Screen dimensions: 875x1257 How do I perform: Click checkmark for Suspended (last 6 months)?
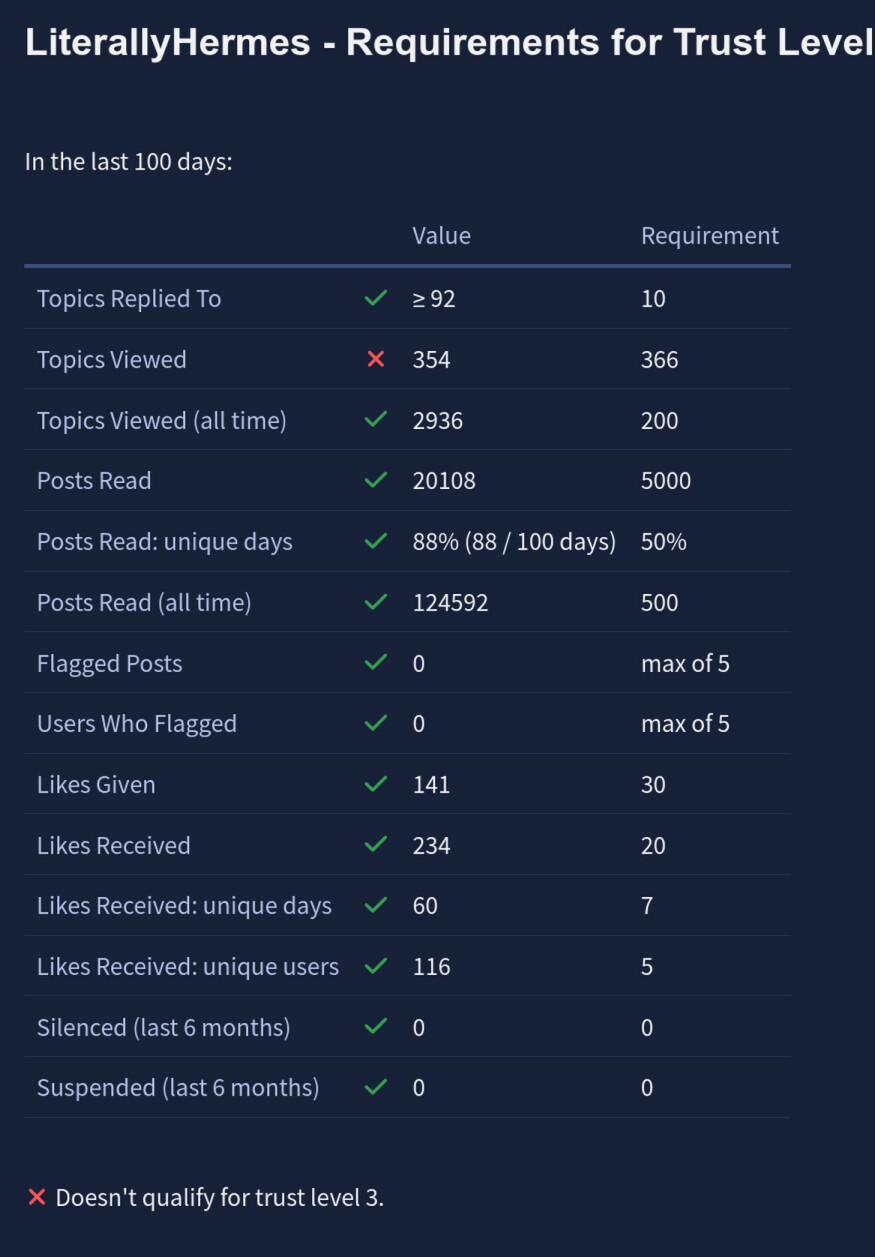tap(376, 1088)
